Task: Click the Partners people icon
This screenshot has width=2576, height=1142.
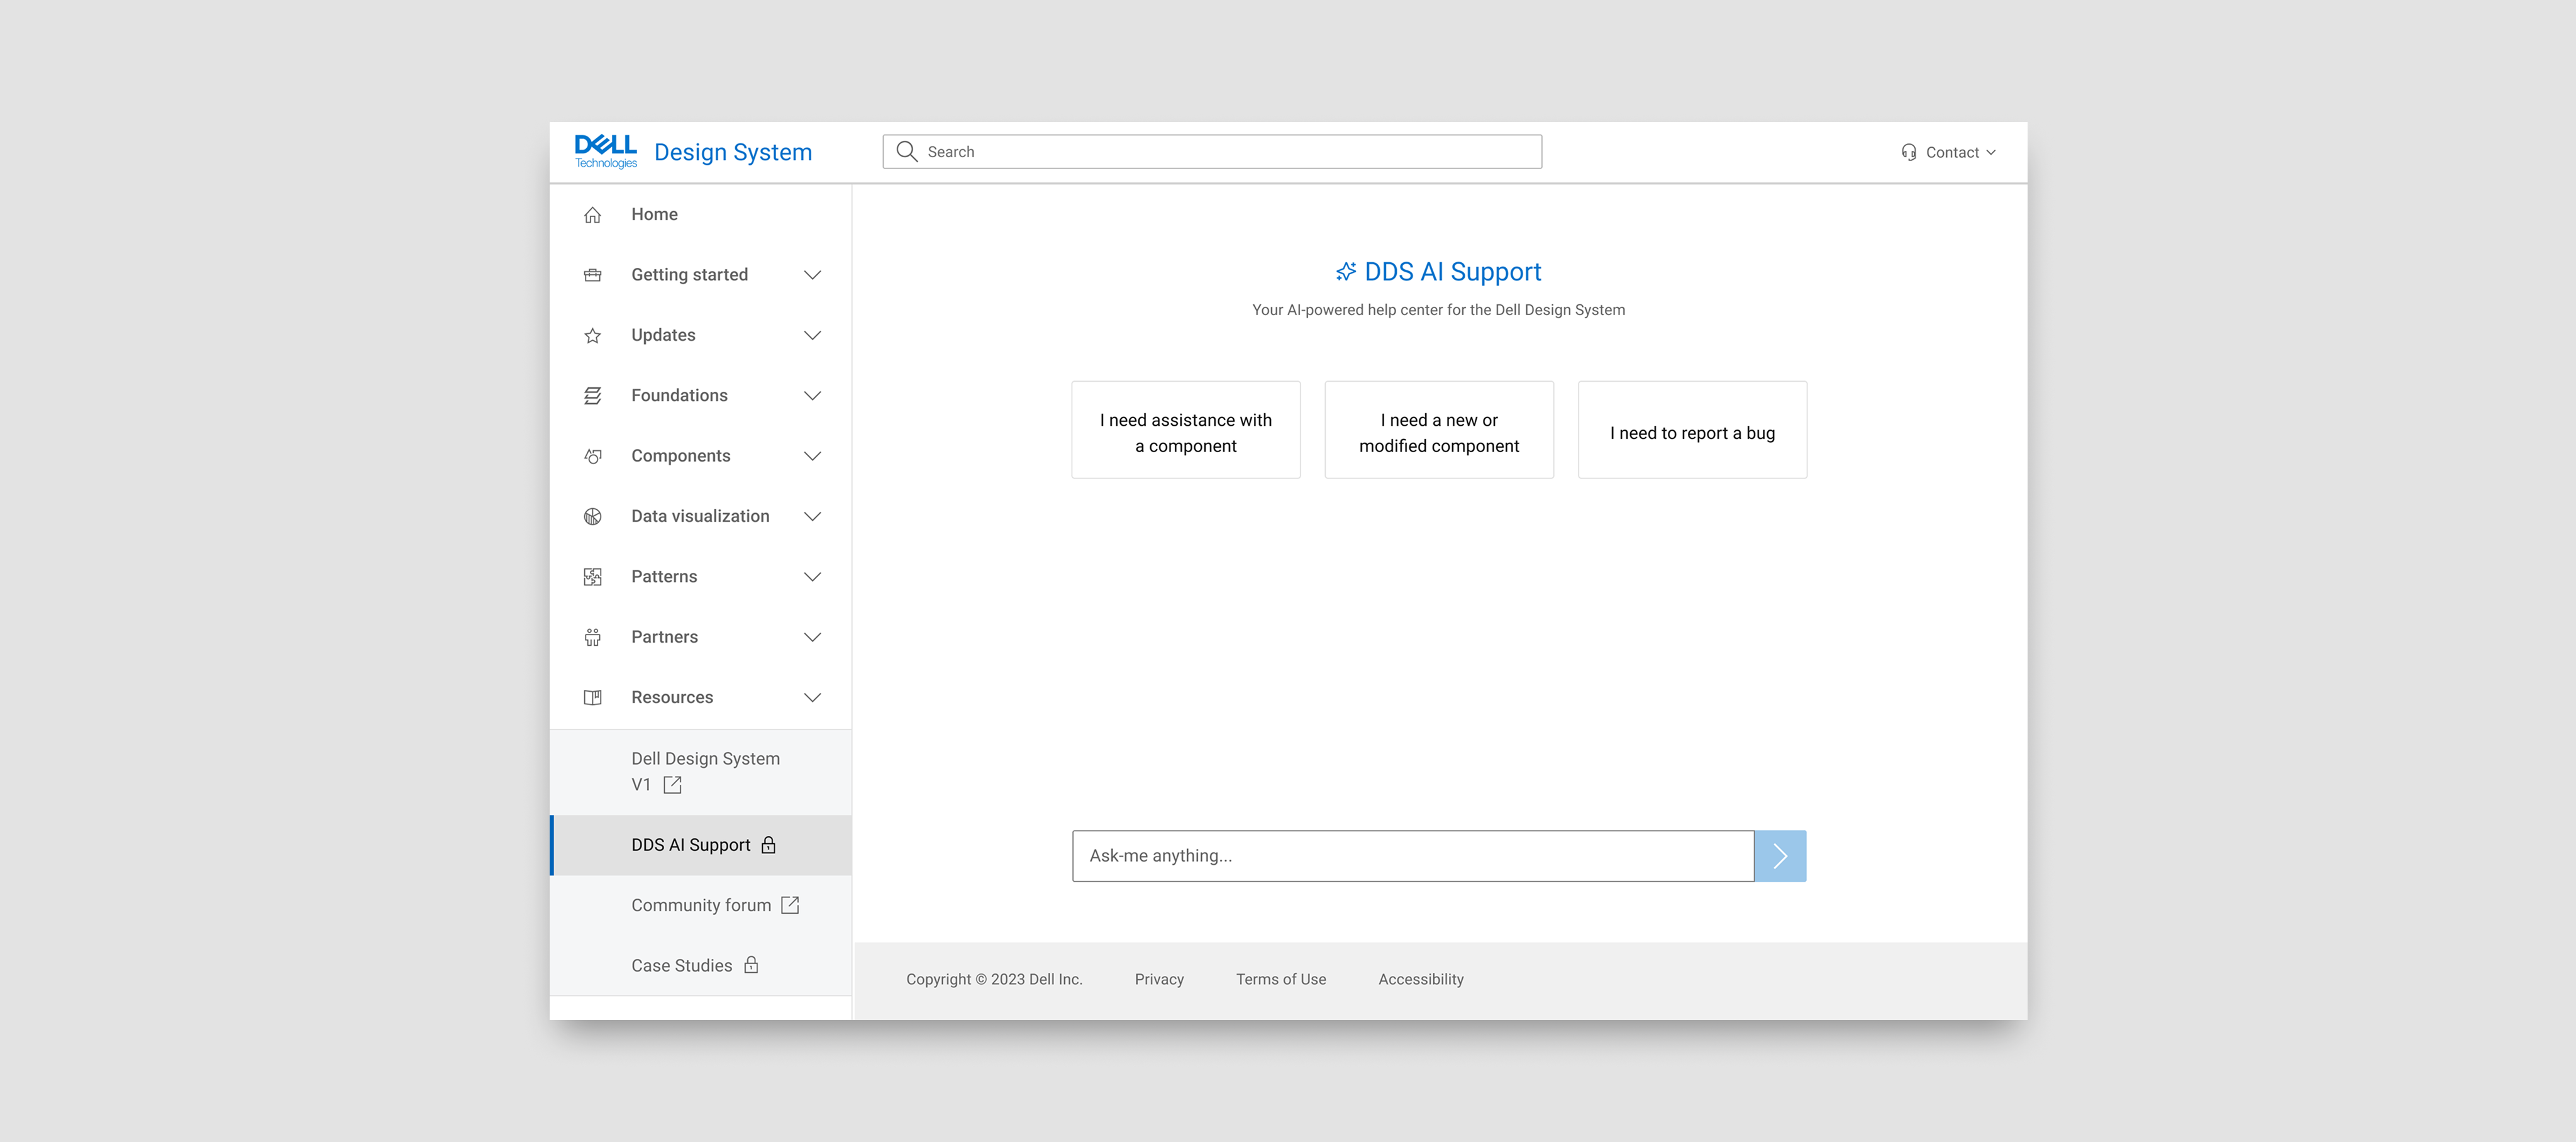Action: click(592, 637)
